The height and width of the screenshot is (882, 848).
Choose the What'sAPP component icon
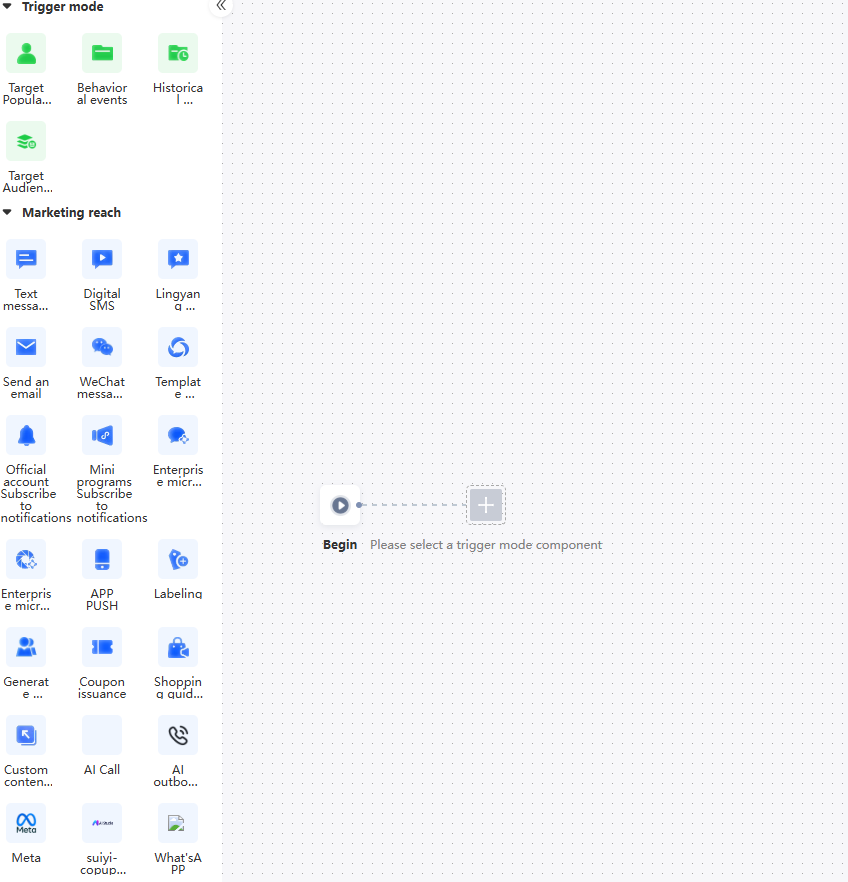point(178,823)
